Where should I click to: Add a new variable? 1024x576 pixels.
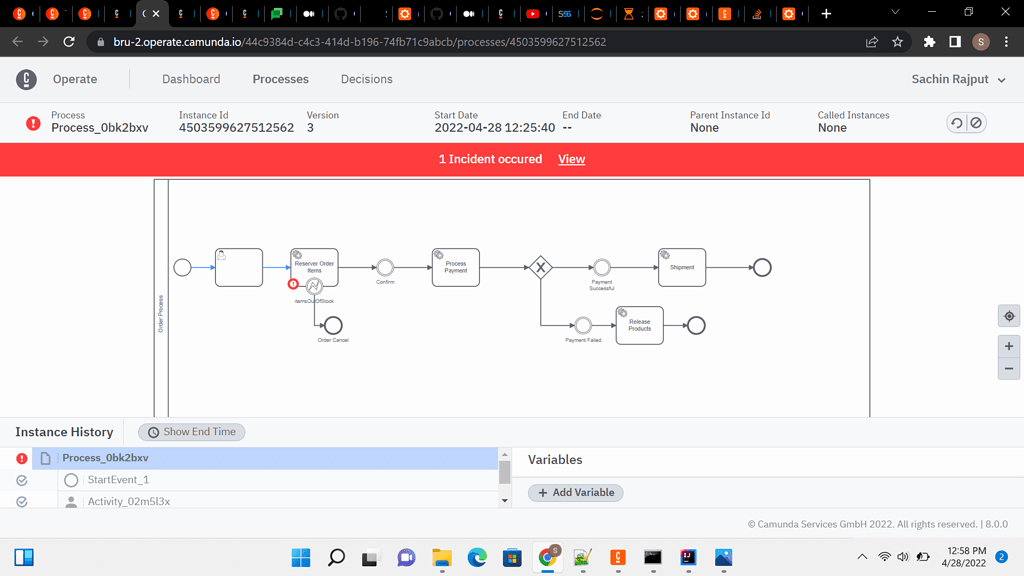pyautogui.click(x=576, y=492)
